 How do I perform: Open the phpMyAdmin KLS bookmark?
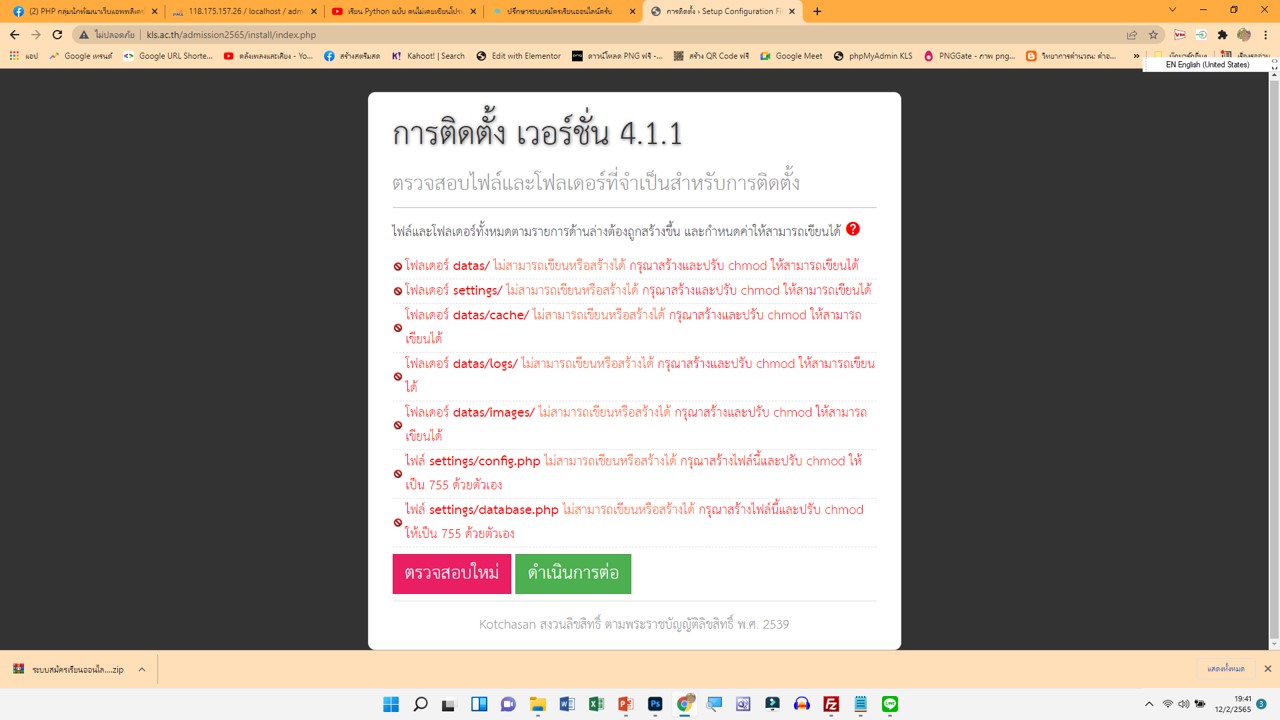[875, 56]
